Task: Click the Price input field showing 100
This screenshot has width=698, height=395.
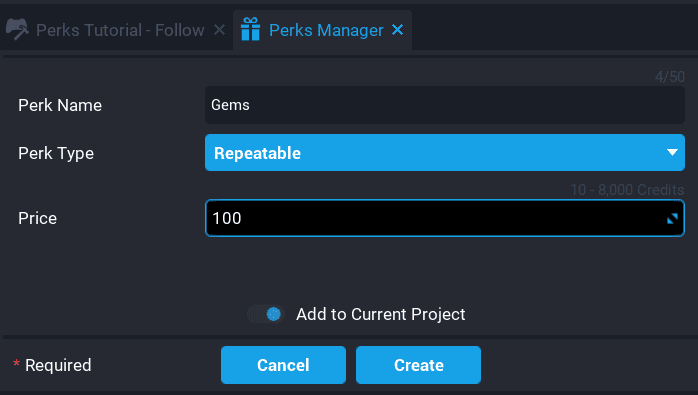Action: pyautogui.click(x=445, y=218)
